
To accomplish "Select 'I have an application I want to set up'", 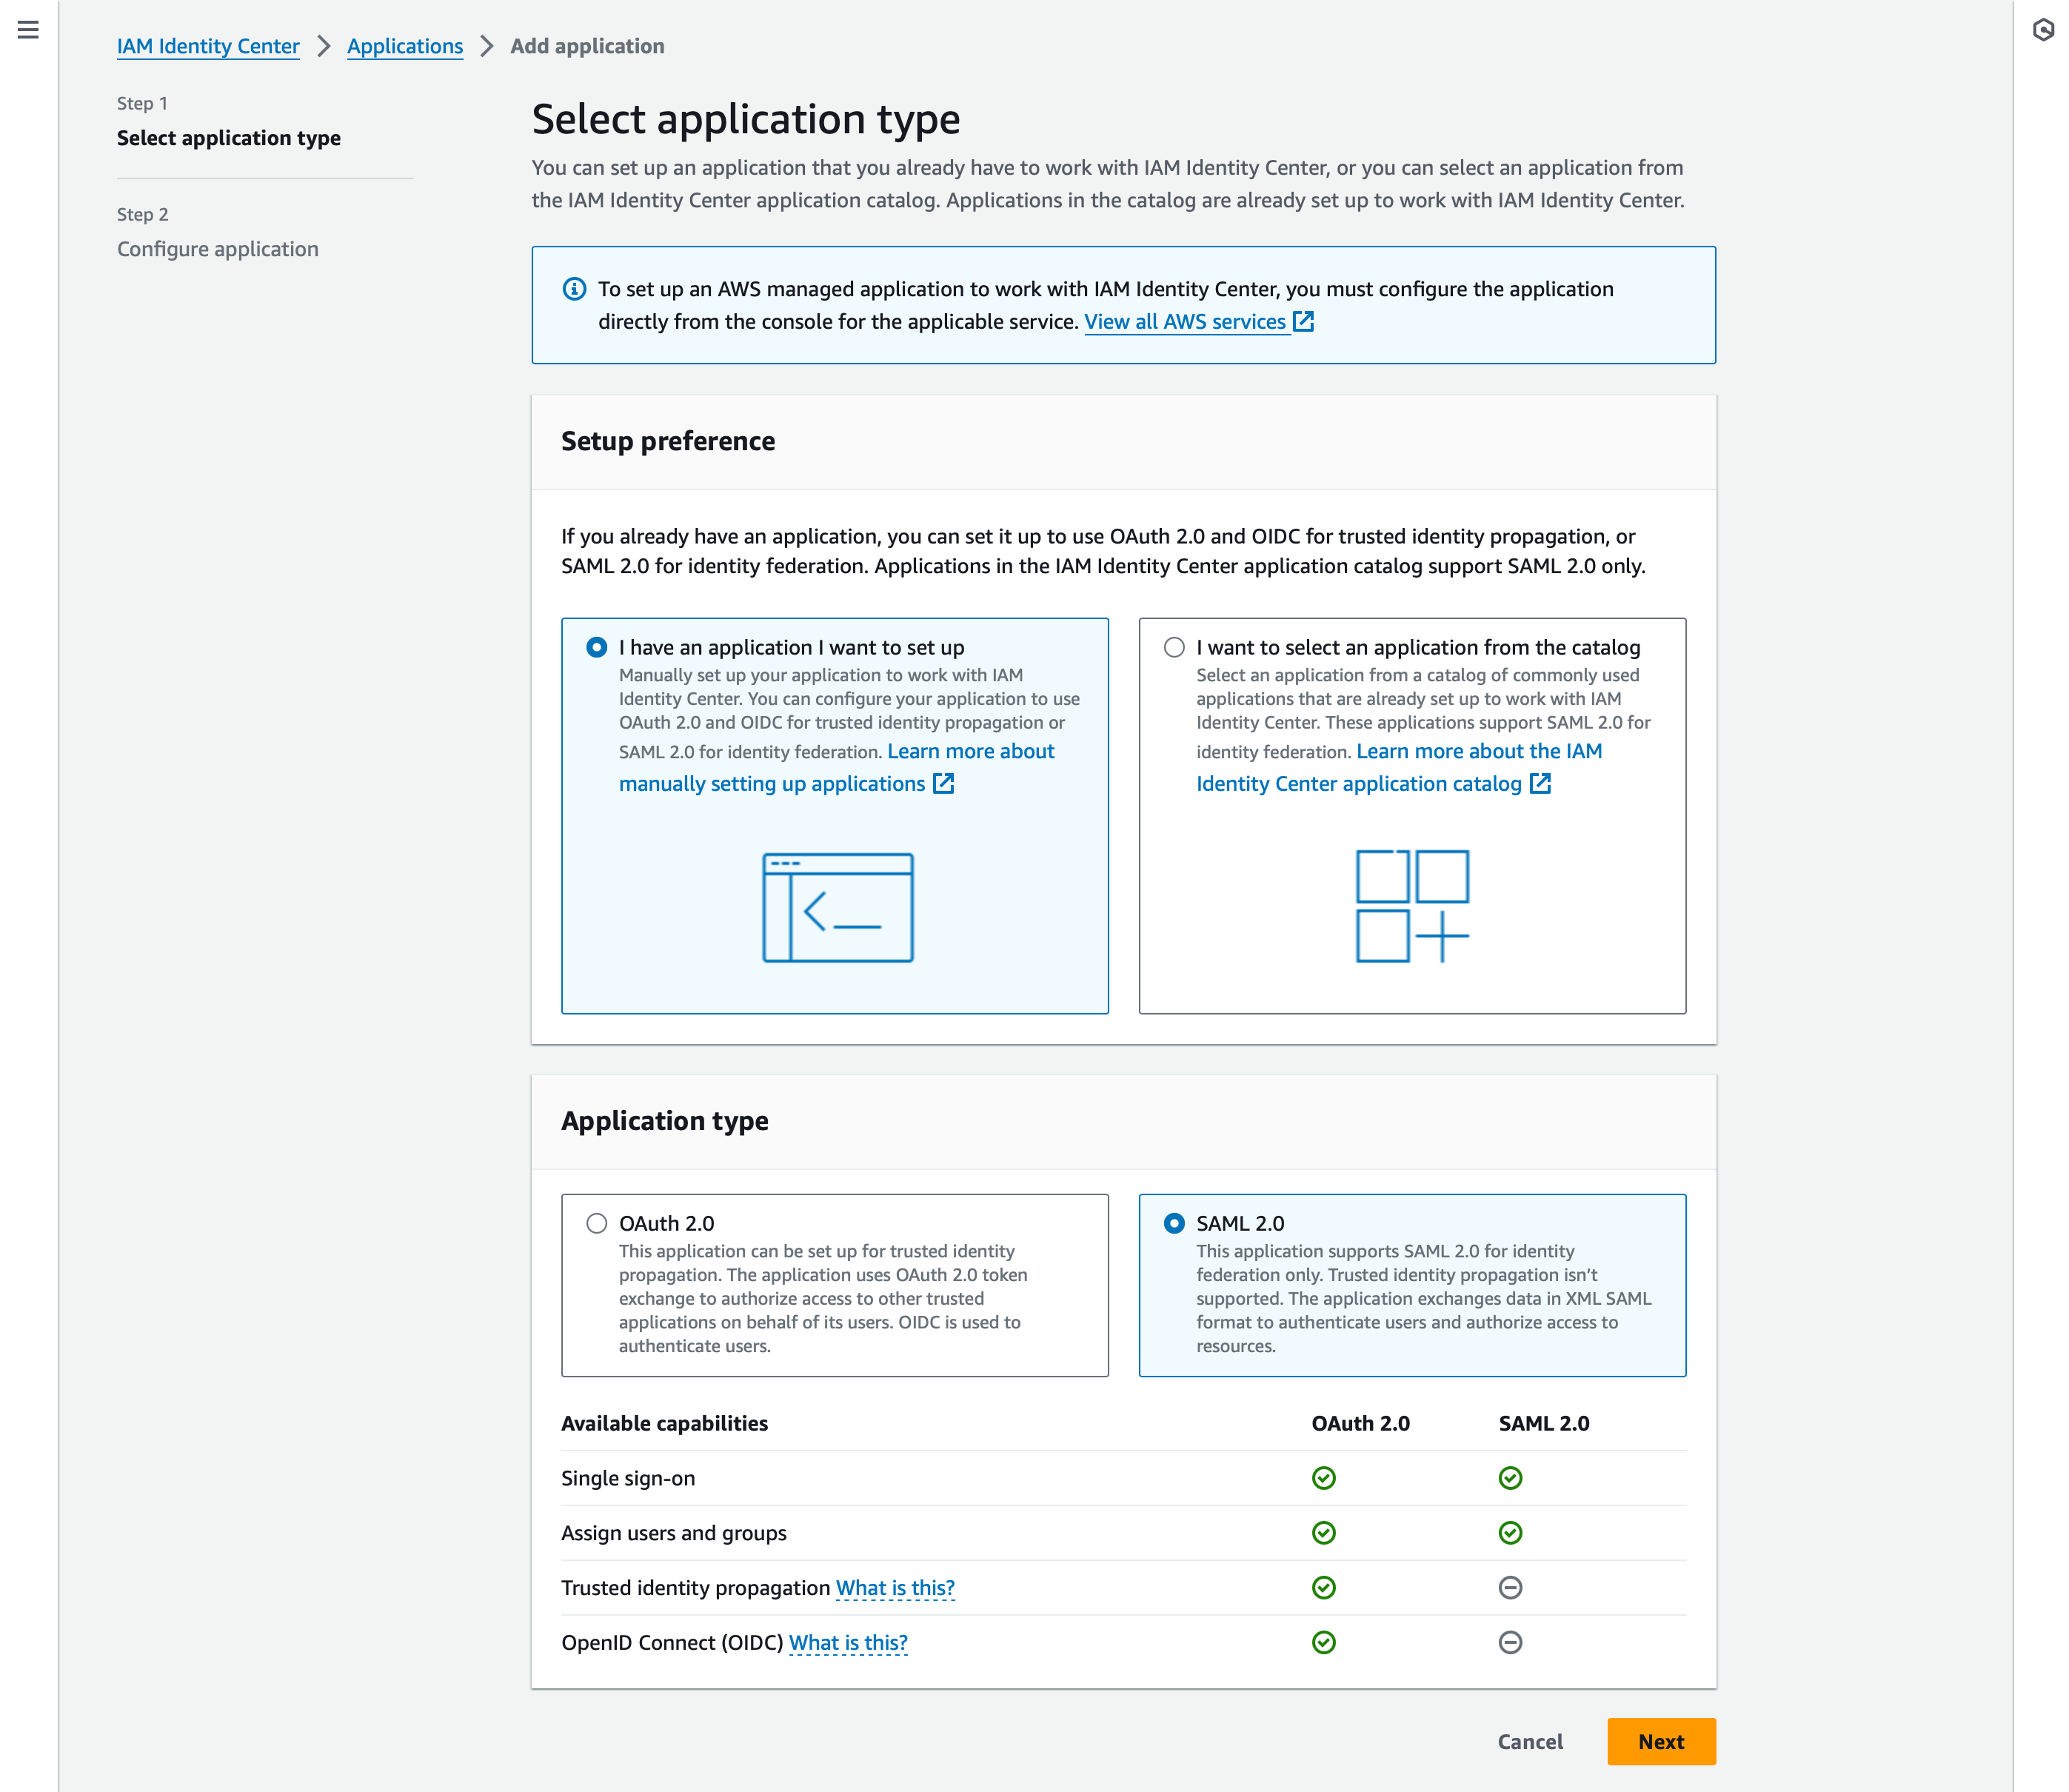I will [x=597, y=648].
